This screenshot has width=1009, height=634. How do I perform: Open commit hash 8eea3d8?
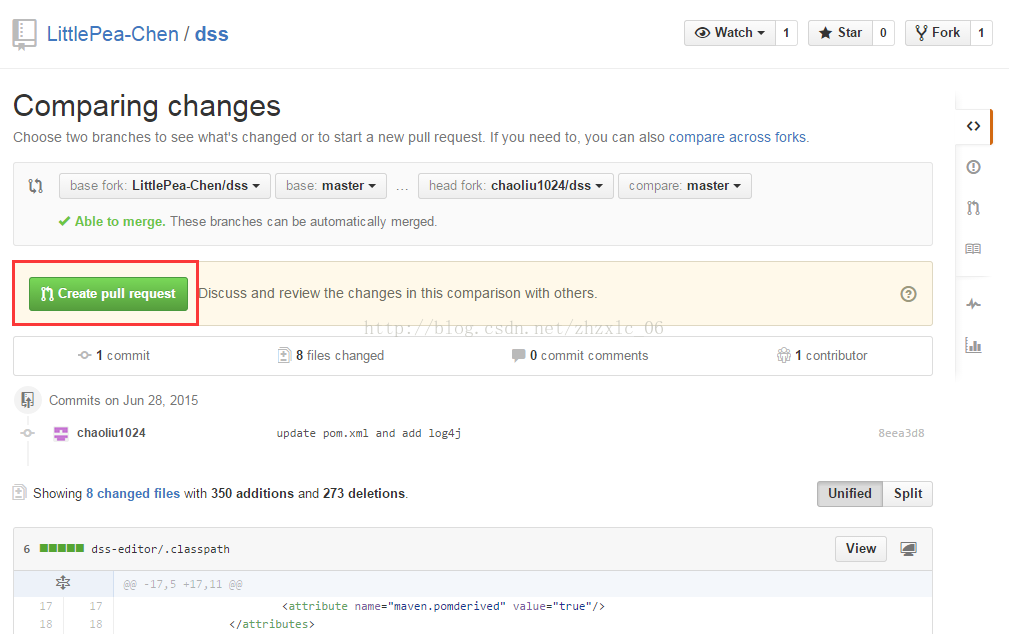(x=901, y=433)
